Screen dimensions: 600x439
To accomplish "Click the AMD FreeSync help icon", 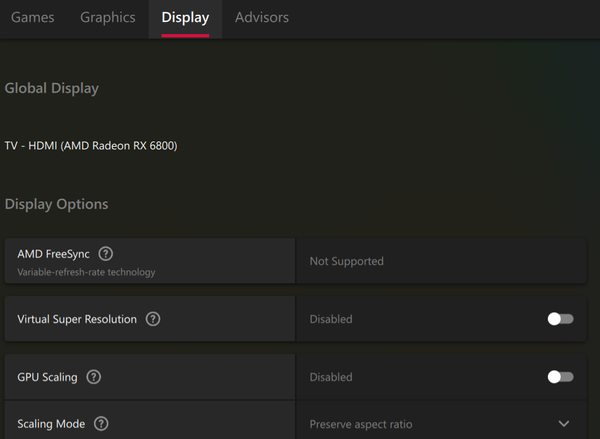I will point(106,254).
